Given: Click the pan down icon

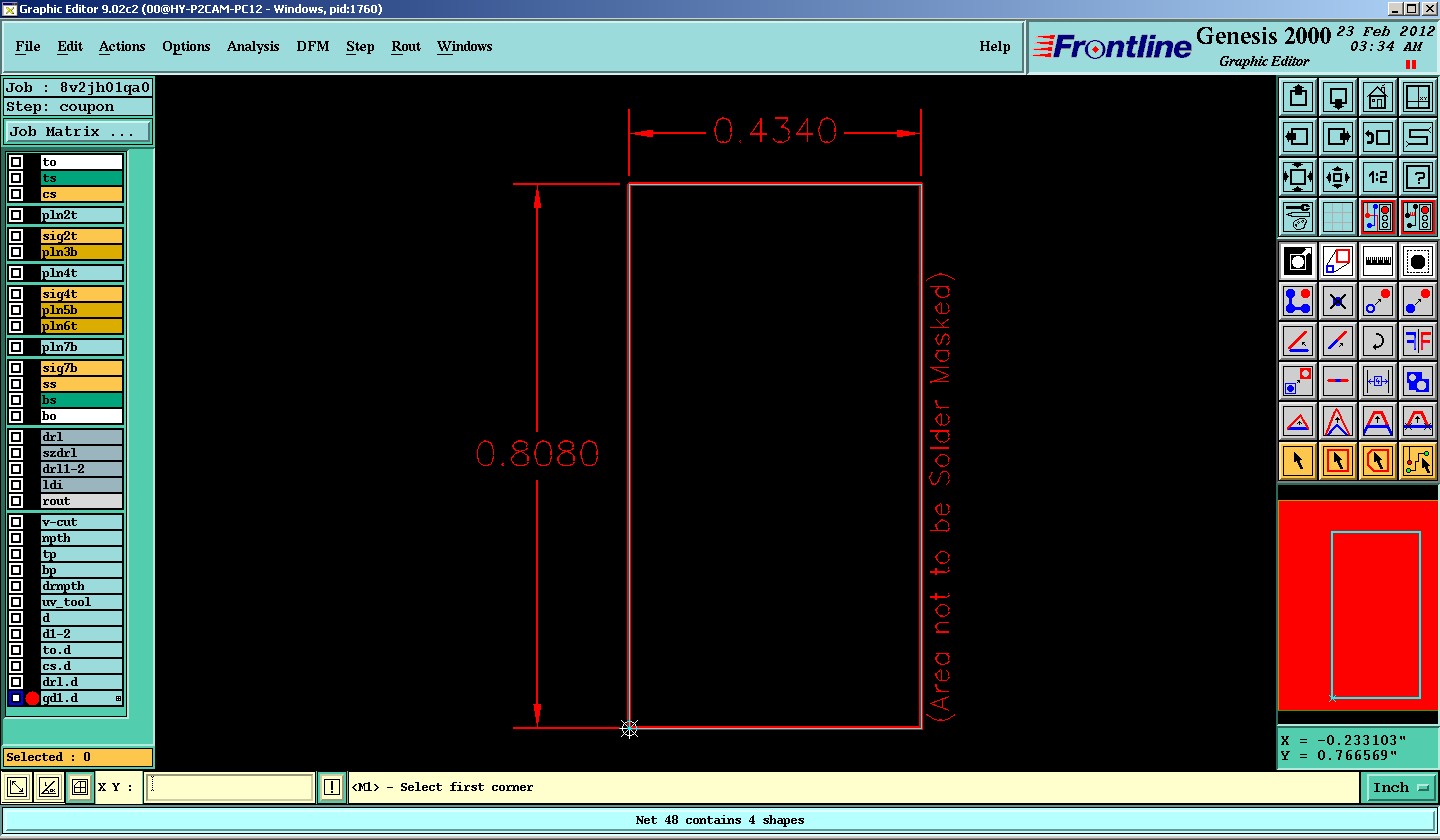Looking at the screenshot, I should [1338, 97].
